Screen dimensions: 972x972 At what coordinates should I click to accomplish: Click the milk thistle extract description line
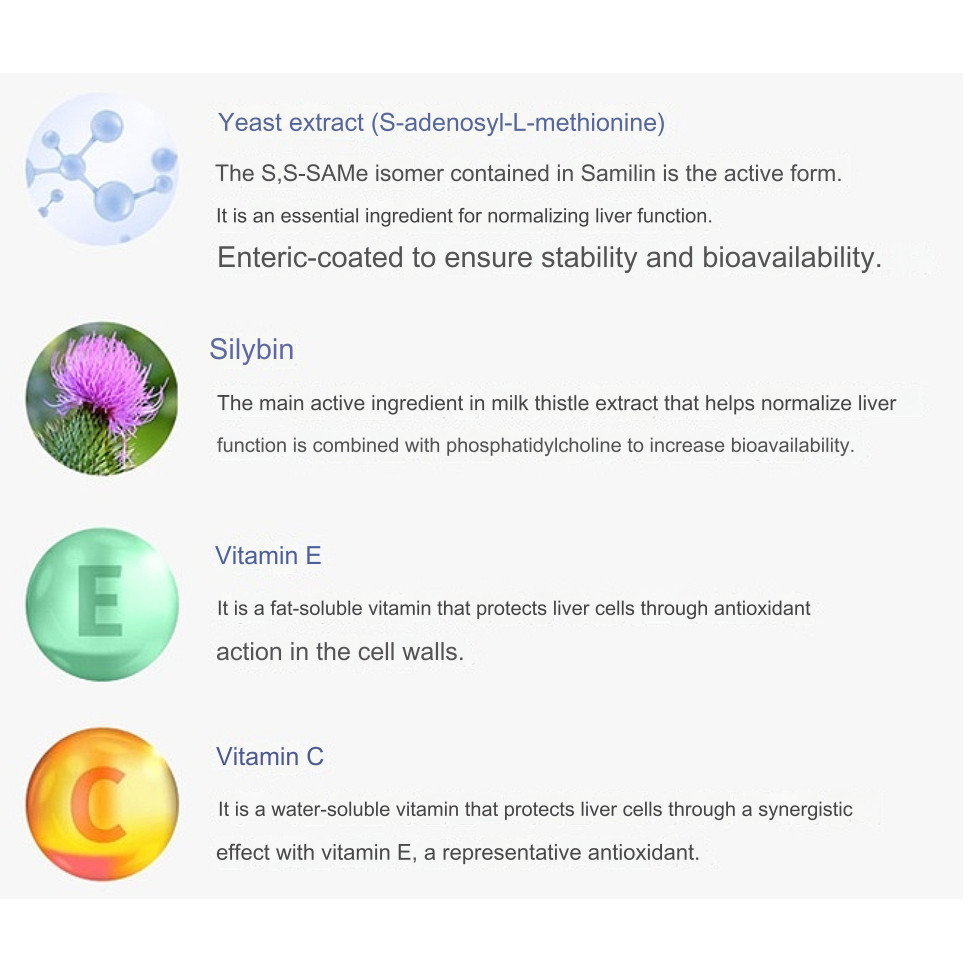pos(557,404)
